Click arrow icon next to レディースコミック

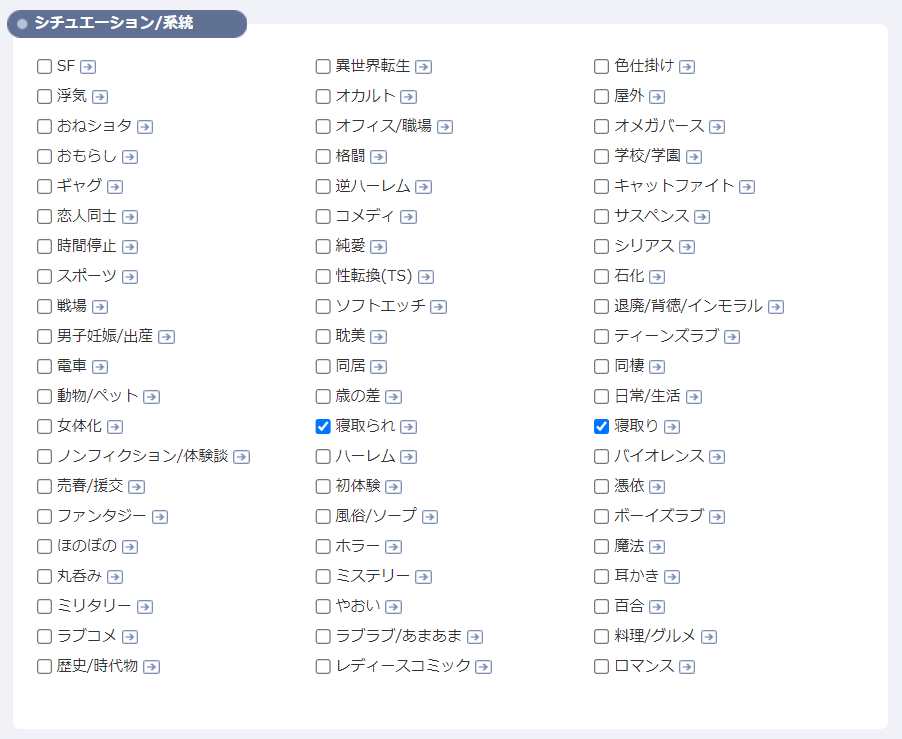(x=484, y=667)
